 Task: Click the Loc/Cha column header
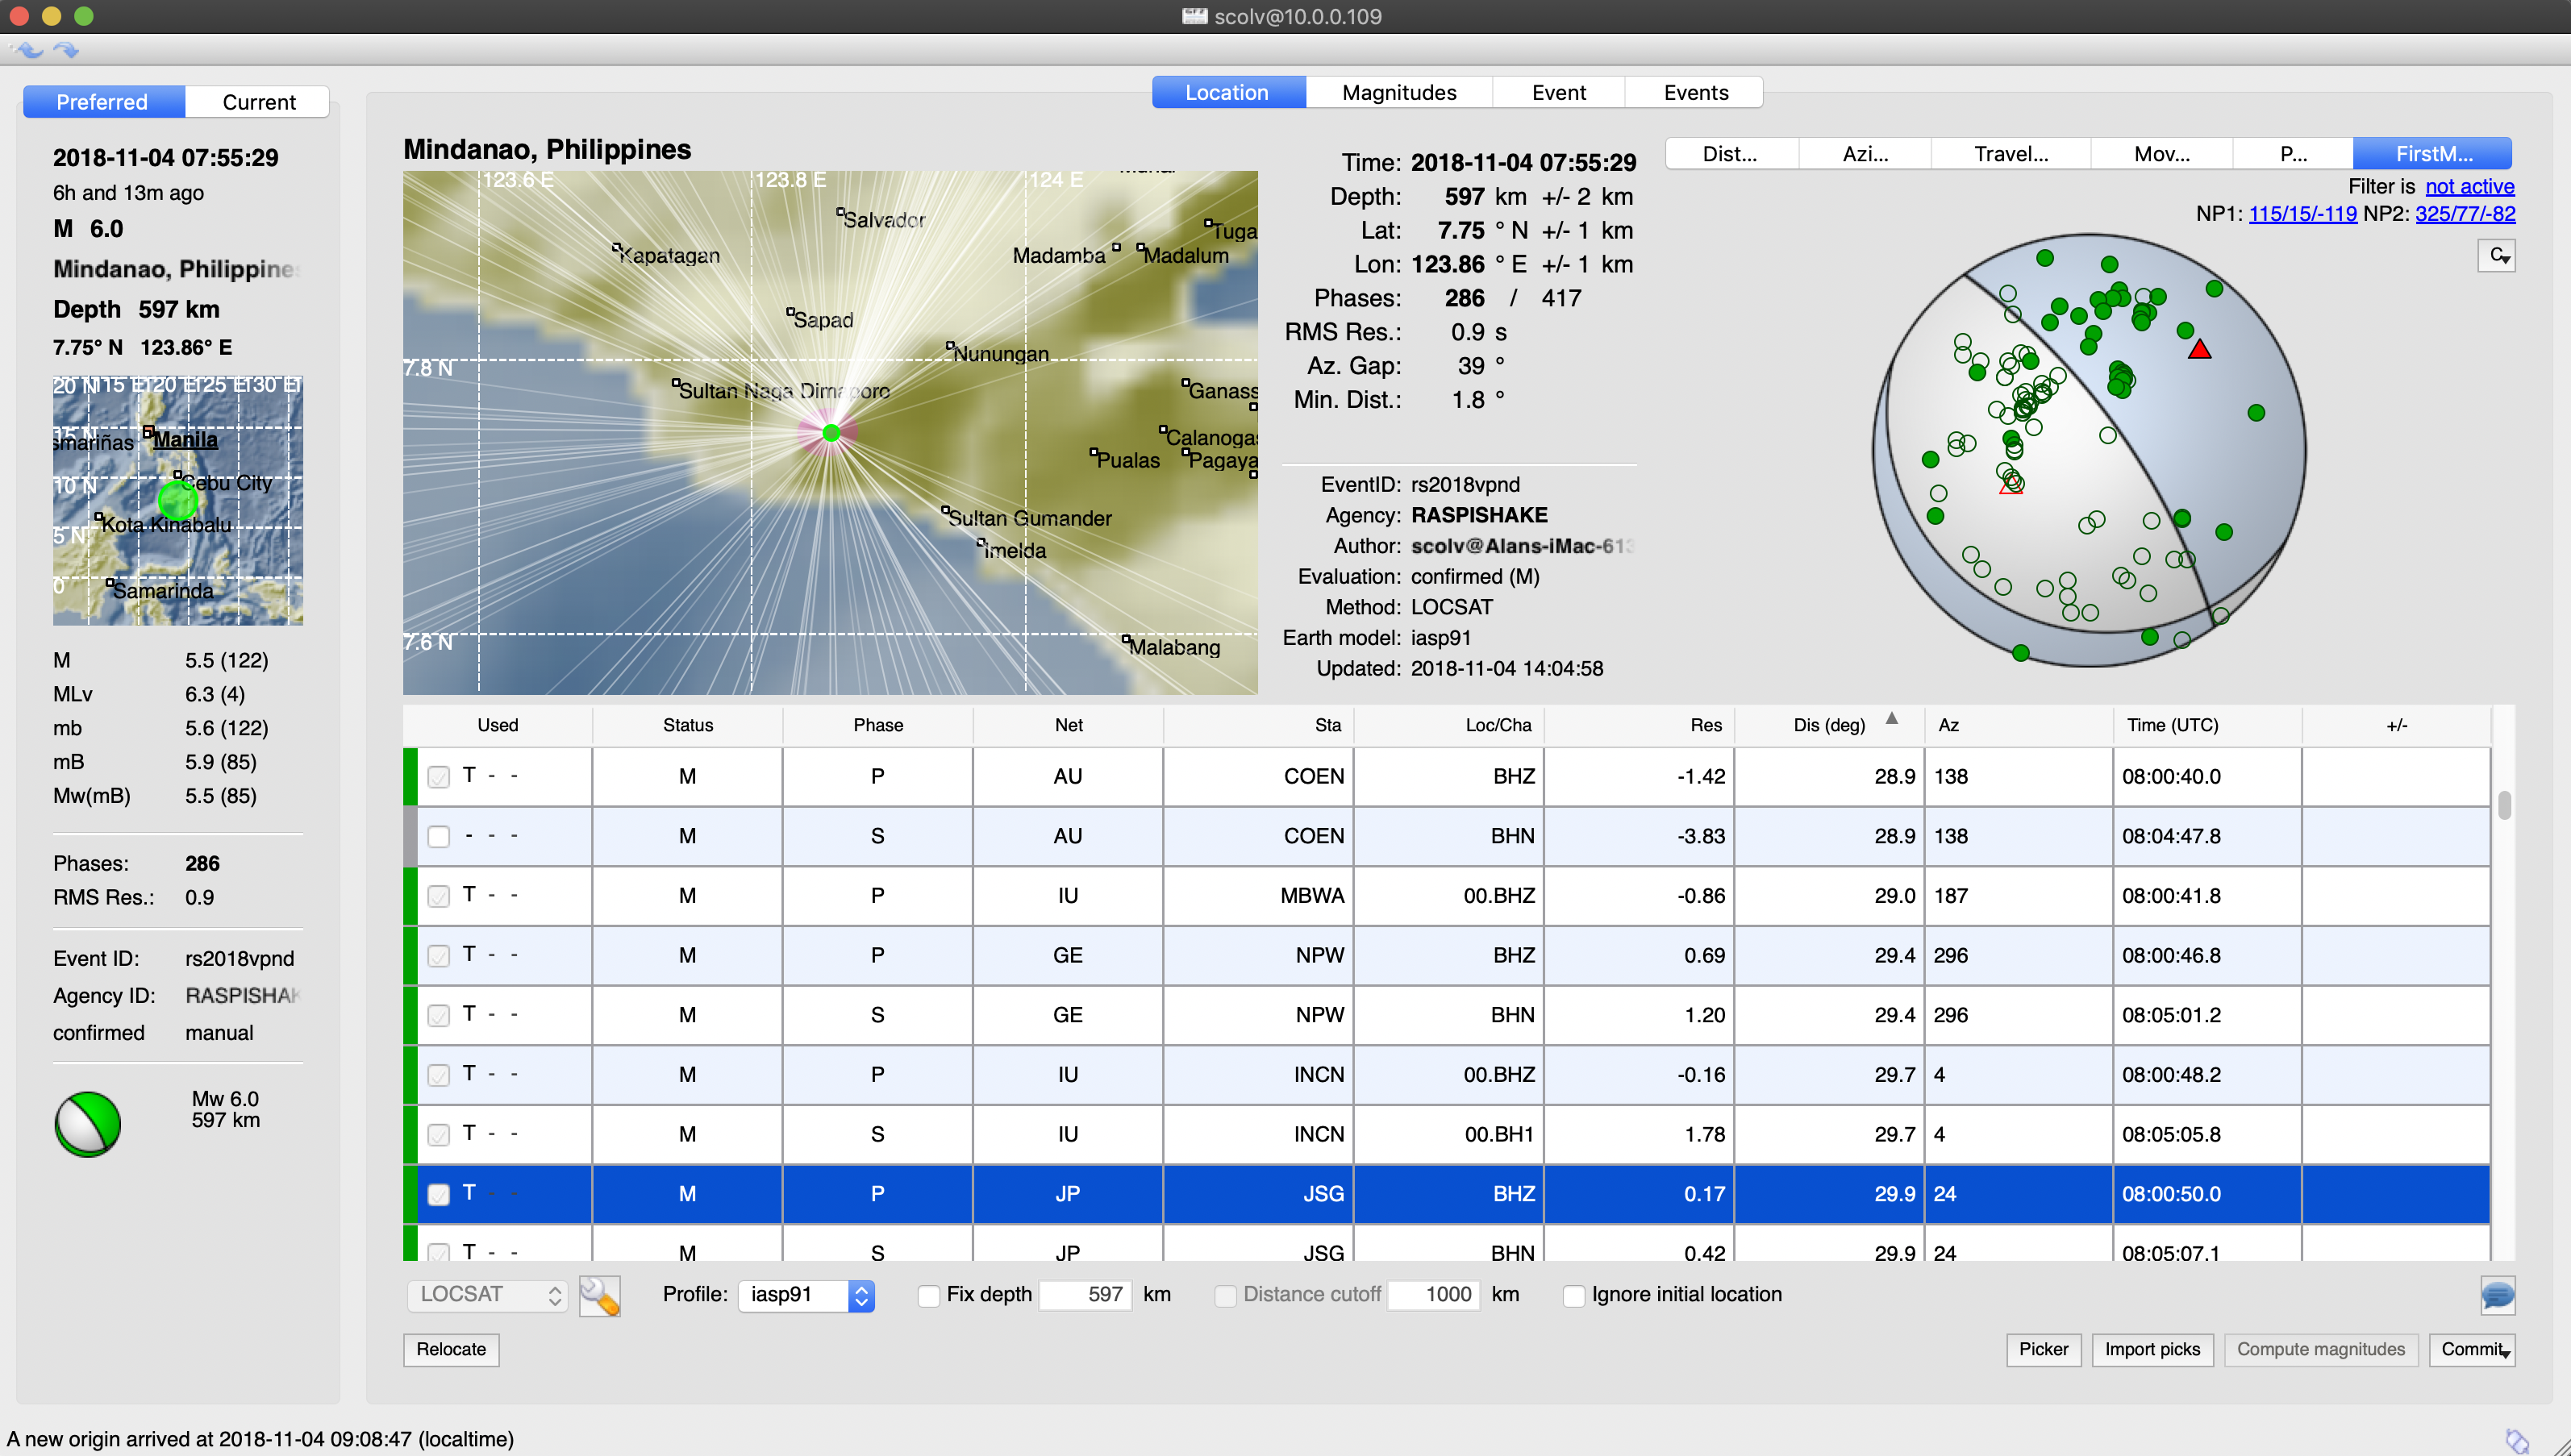[1449, 725]
